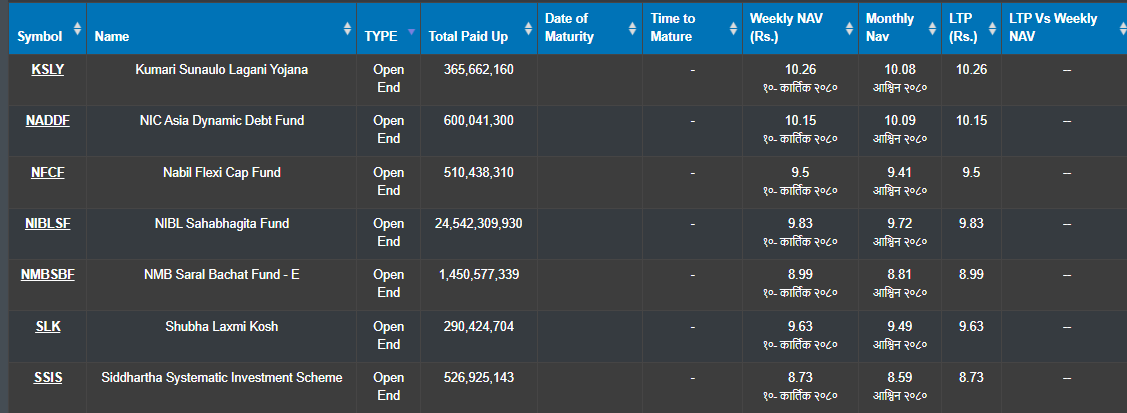Viewport: 1127px width, 413px height.
Task: Click monthly NAV value 10.09
Action: [x=900, y=121]
